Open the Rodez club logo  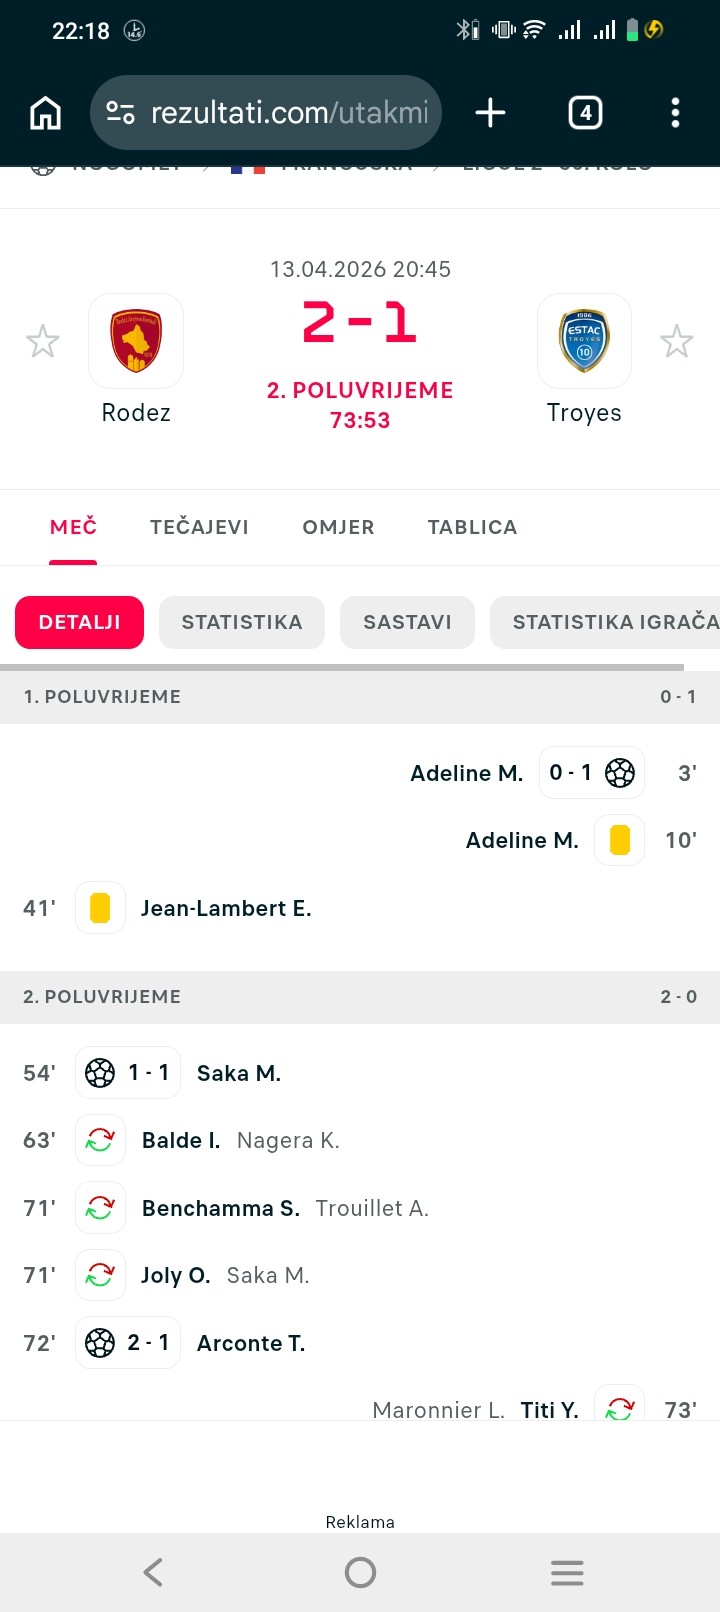pos(136,341)
